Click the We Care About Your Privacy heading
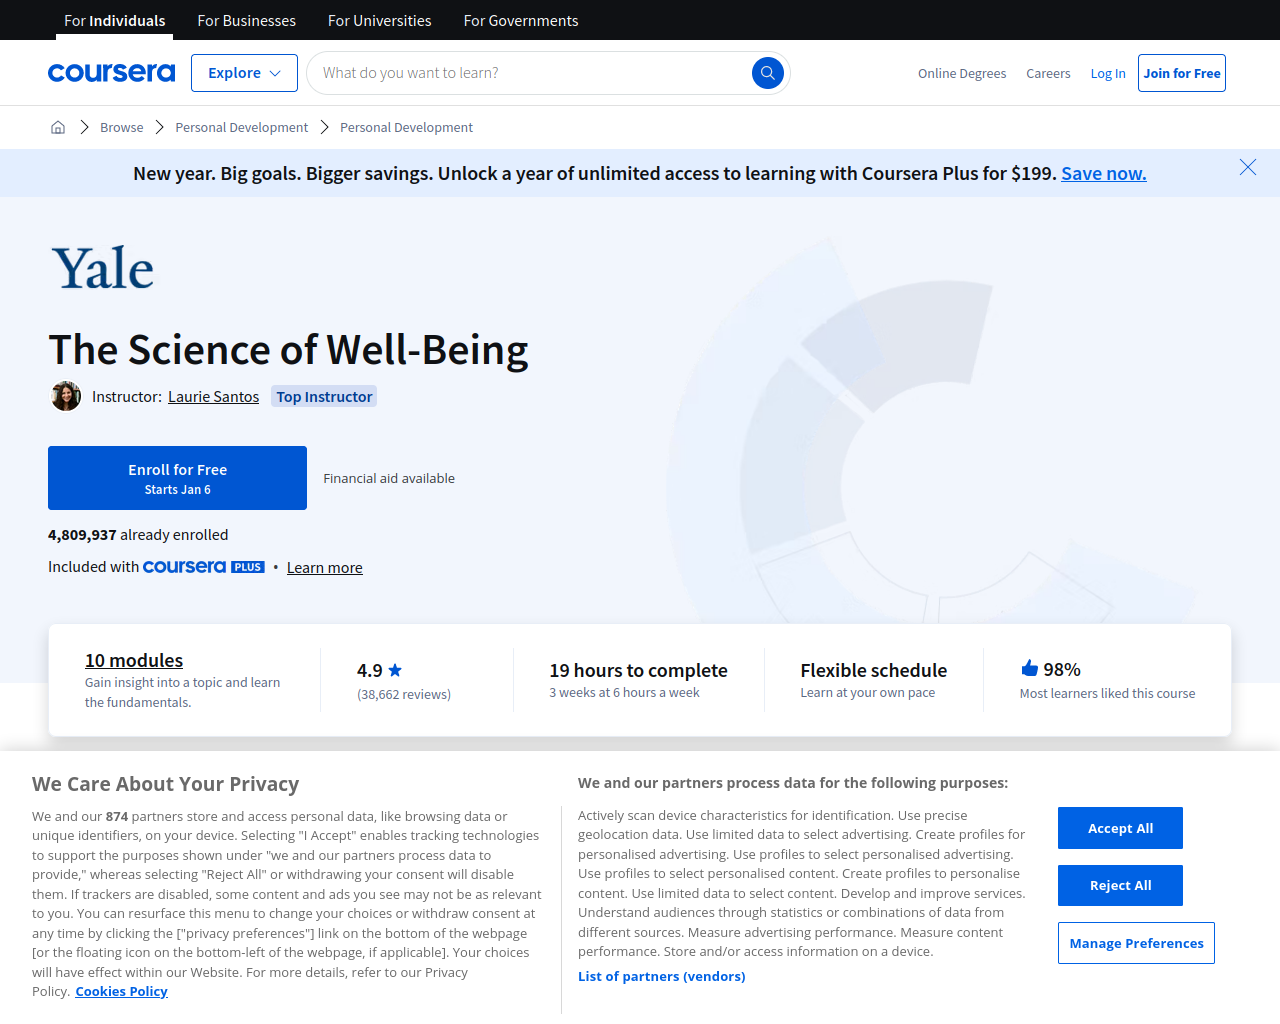The height and width of the screenshot is (1024, 1280). [166, 784]
